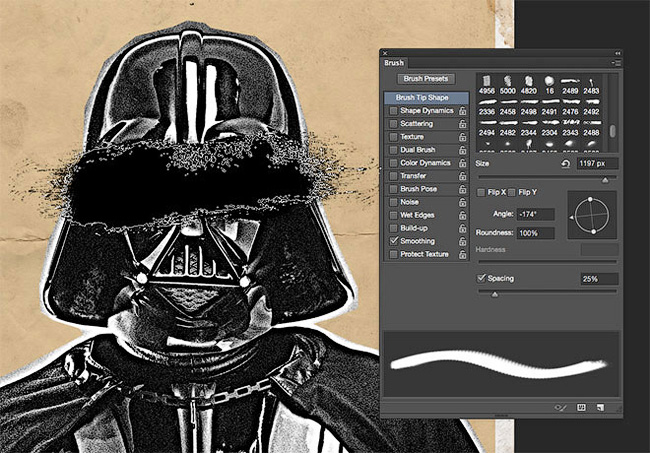The width and height of the screenshot is (650, 453).
Task: Enable Transfer checkbox
Action: coord(393,176)
